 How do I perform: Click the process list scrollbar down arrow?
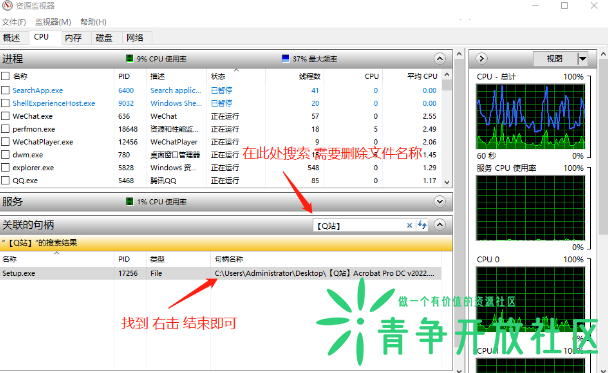[x=447, y=182]
